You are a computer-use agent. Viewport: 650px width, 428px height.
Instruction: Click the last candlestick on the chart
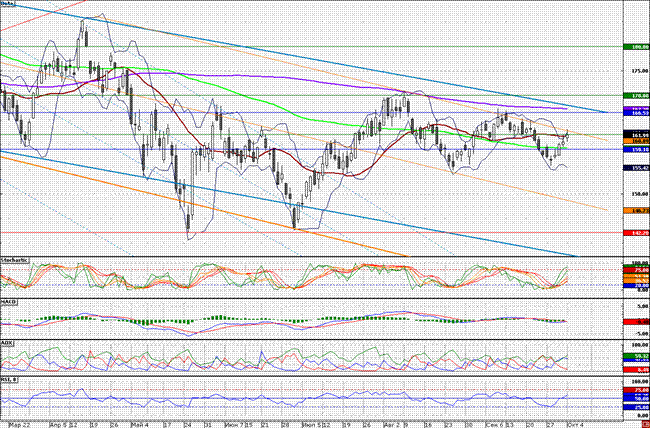[566, 135]
